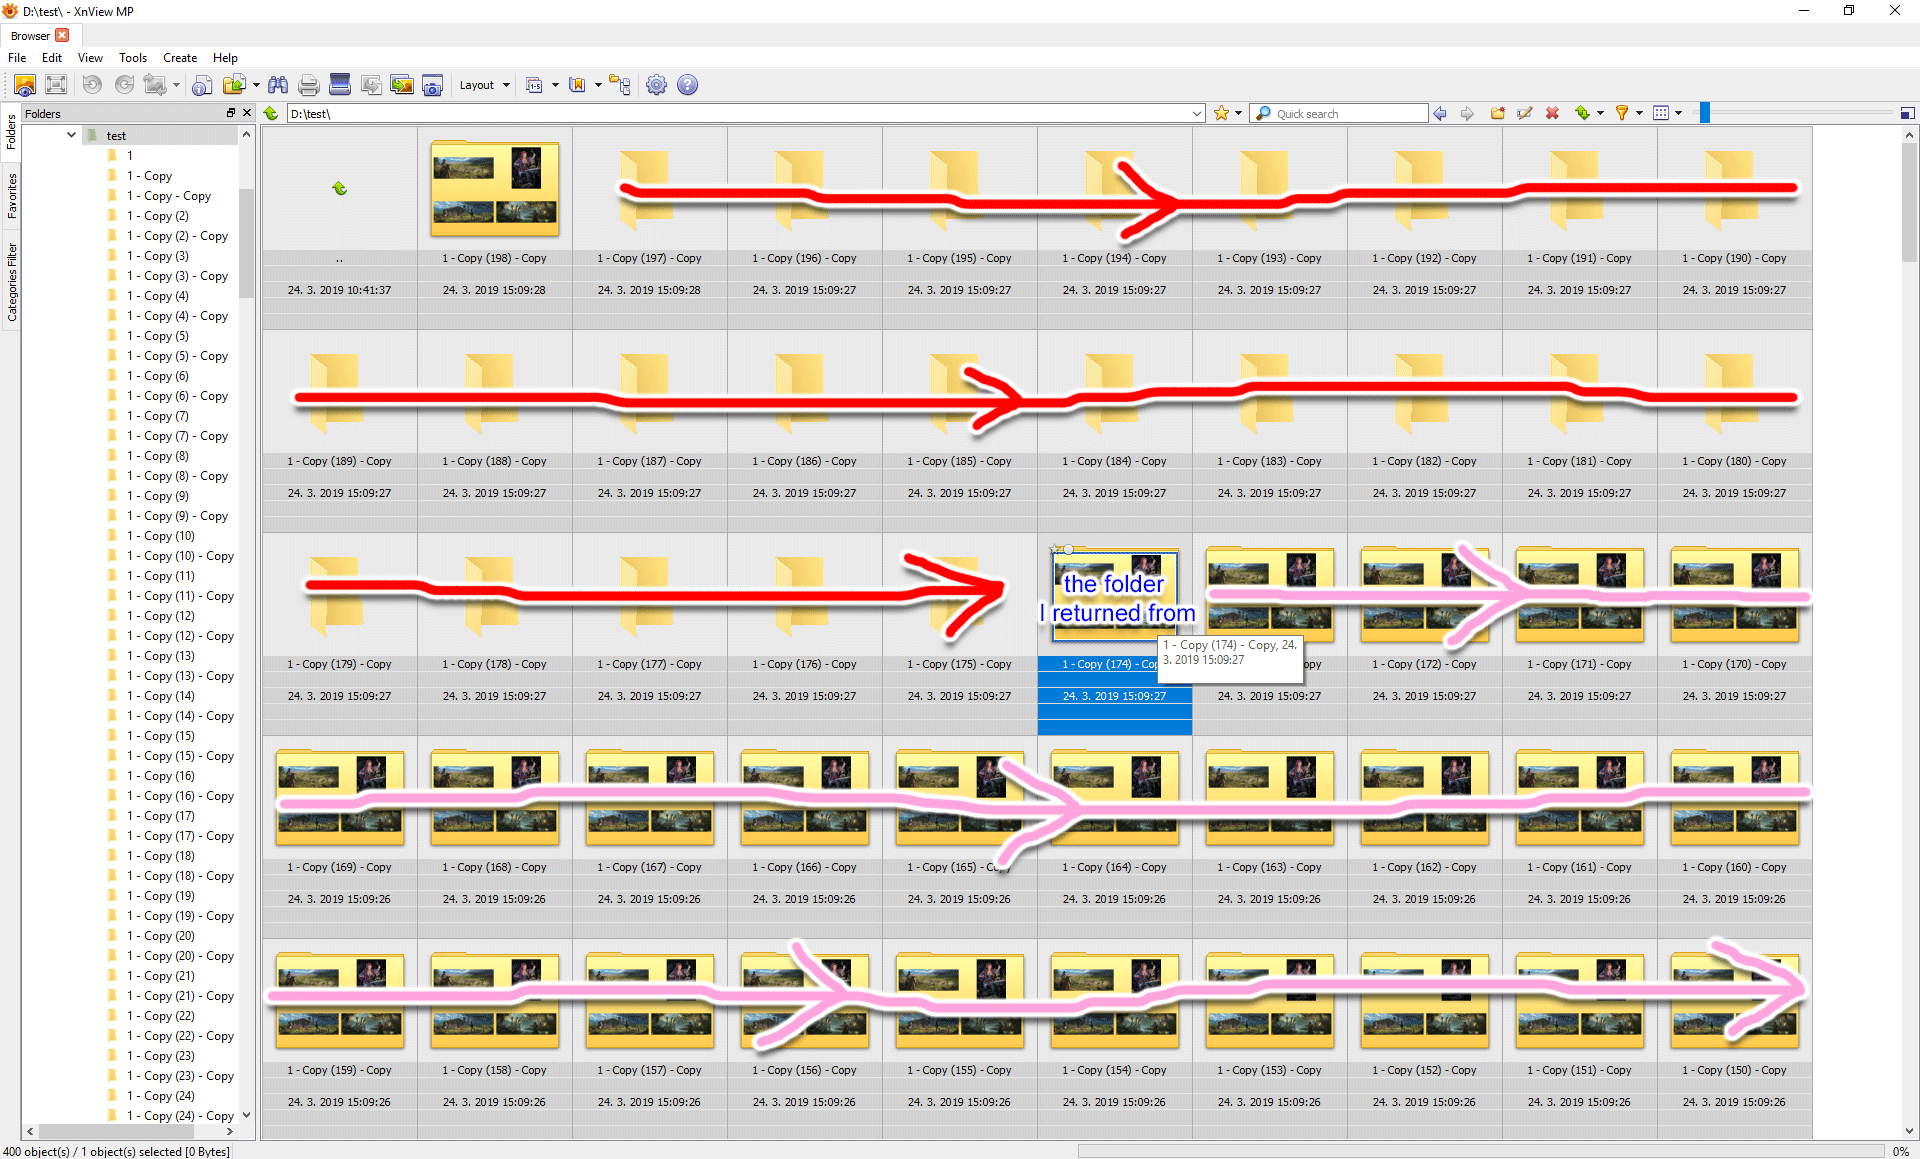
Task: Open the Create menu
Action: (x=180, y=58)
